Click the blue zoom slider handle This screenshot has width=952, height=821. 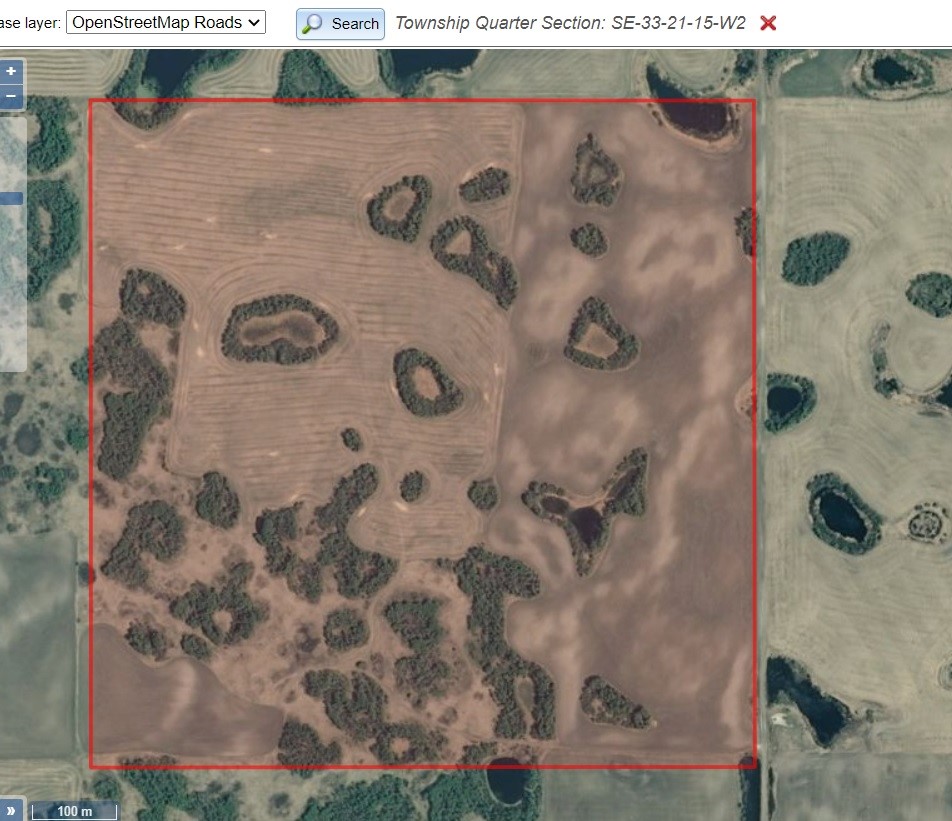tap(11, 198)
